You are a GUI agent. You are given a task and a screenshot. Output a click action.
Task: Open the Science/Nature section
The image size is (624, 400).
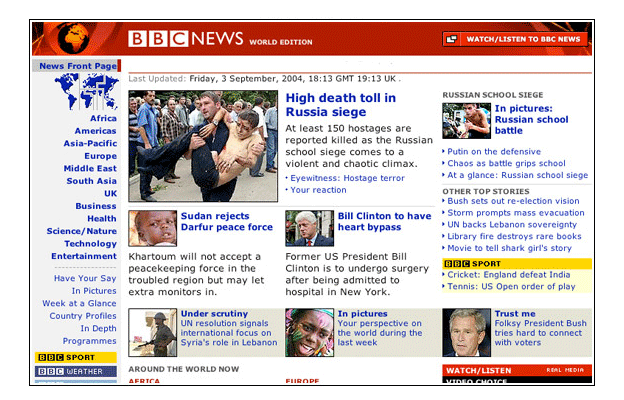82,231
